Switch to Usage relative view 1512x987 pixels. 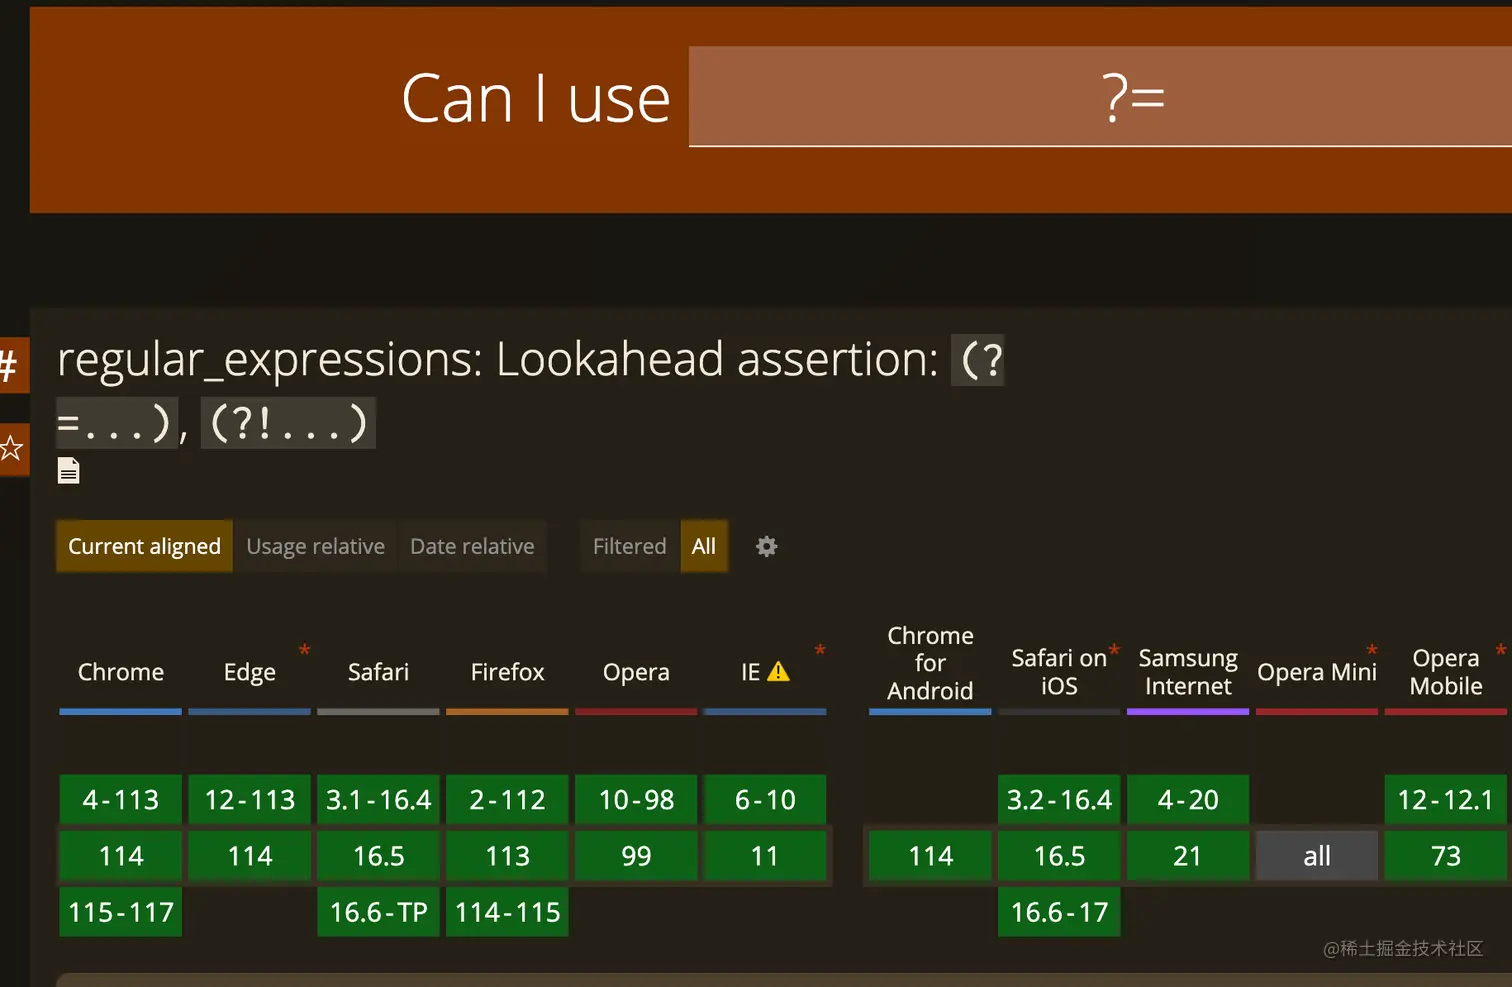[315, 546]
